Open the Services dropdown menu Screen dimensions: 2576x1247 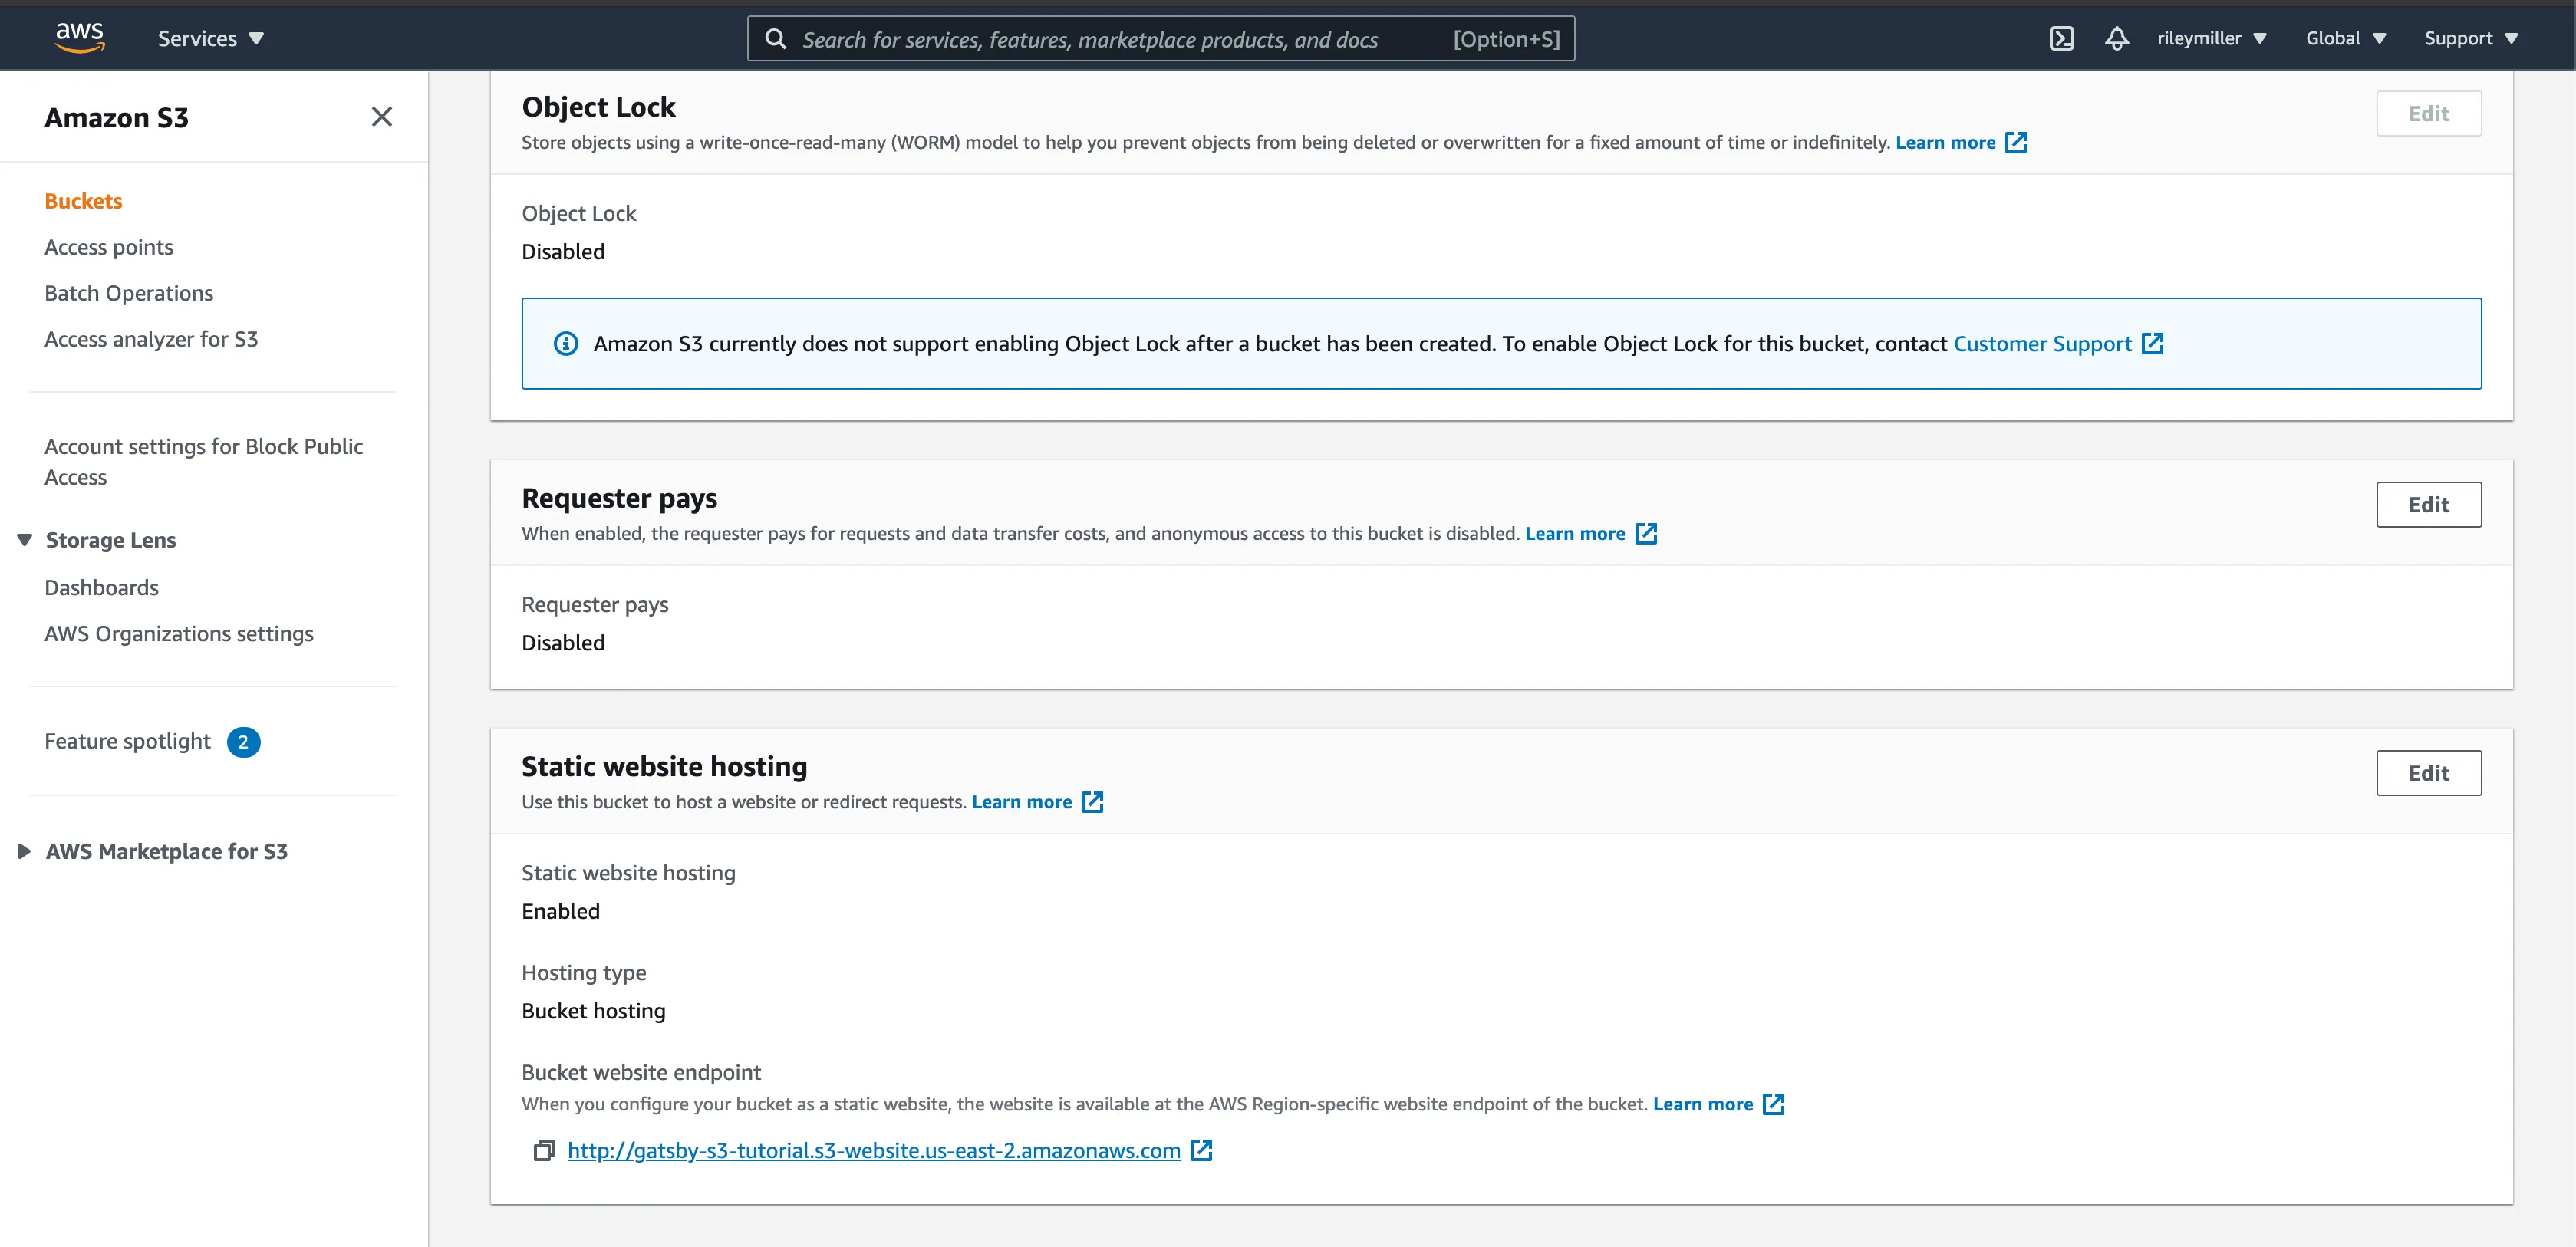click(210, 38)
